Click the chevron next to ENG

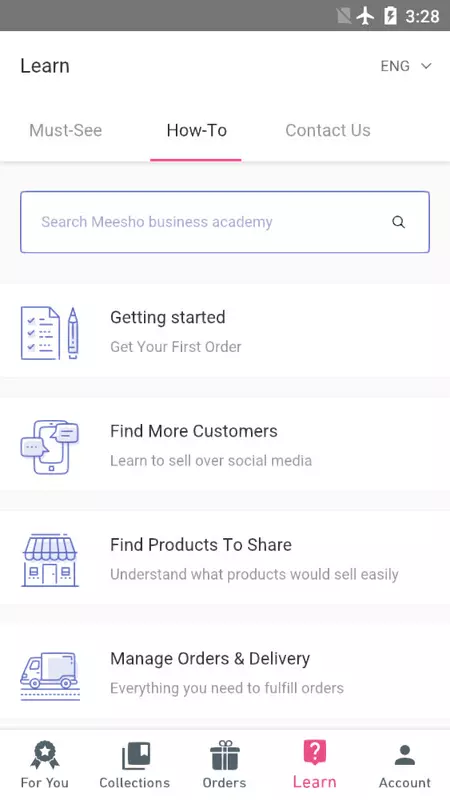(x=426, y=66)
